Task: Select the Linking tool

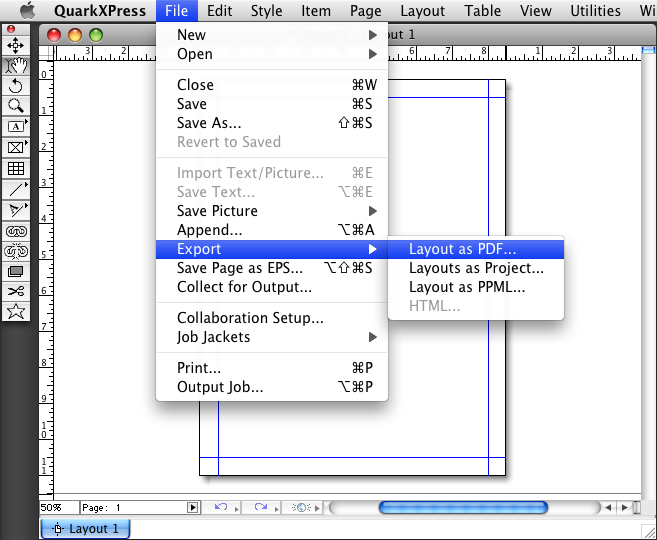Action: 16,231
